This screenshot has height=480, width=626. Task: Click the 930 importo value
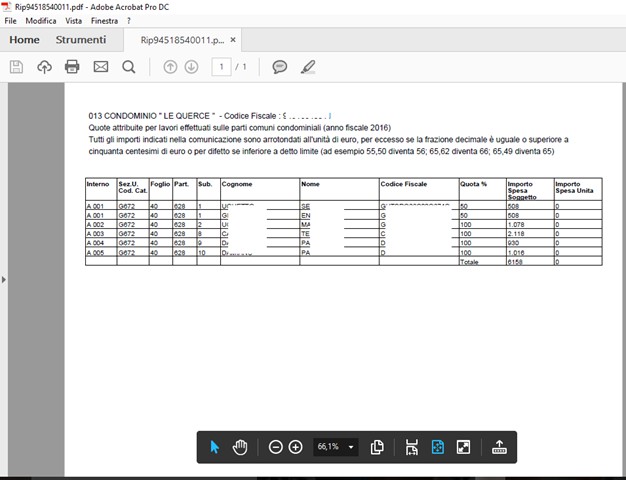513,243
